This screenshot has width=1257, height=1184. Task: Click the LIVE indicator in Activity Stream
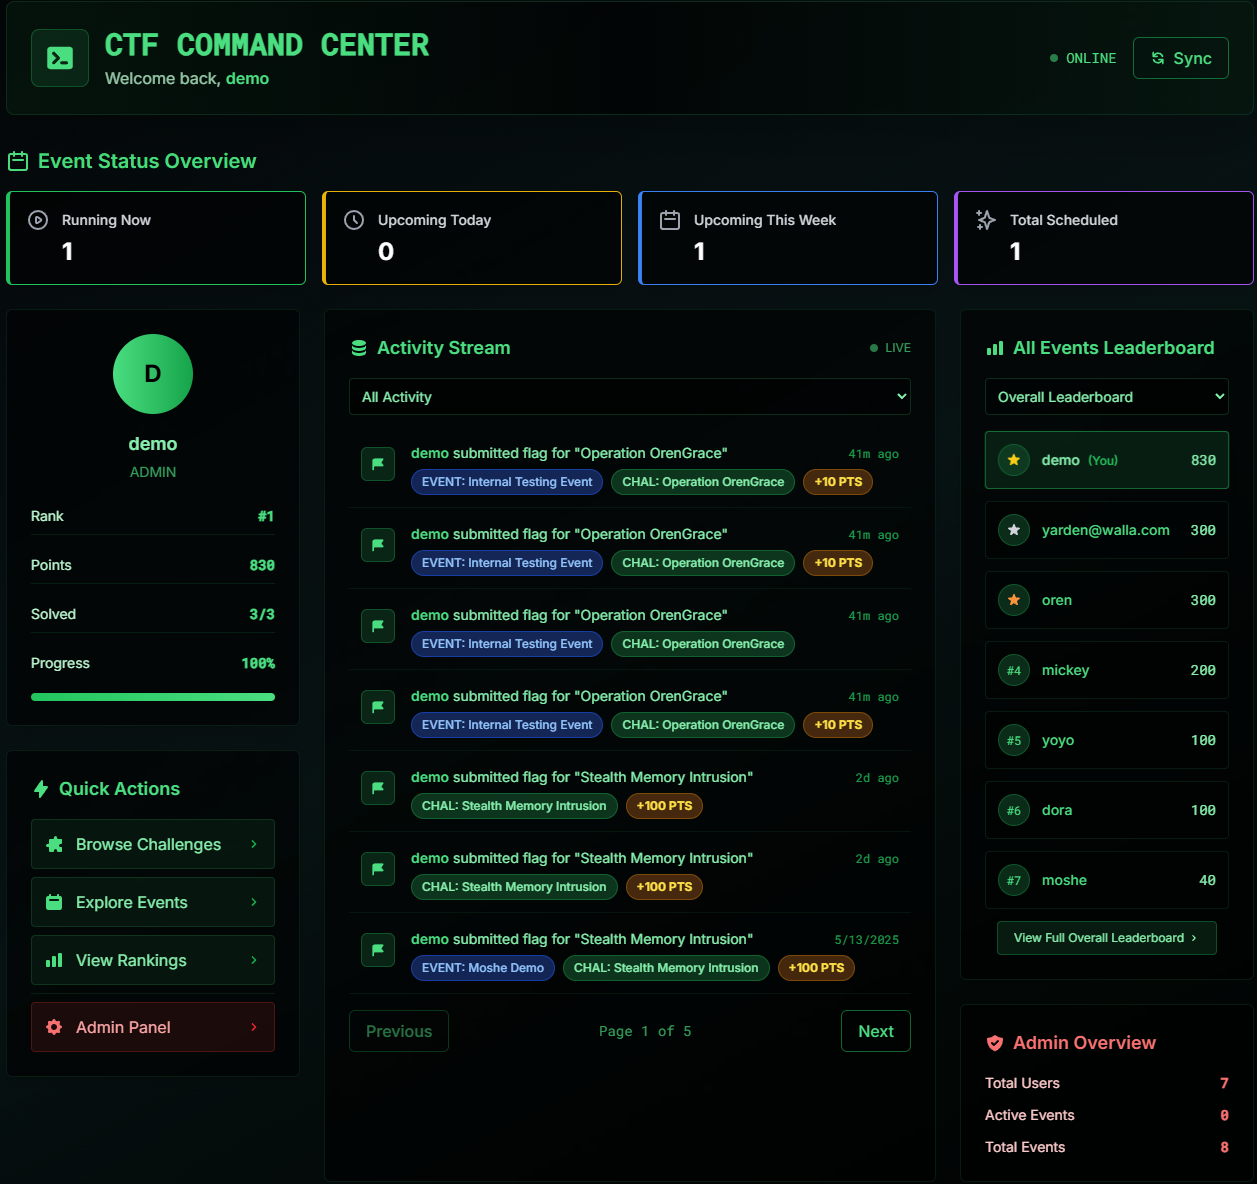coord(890,348)
